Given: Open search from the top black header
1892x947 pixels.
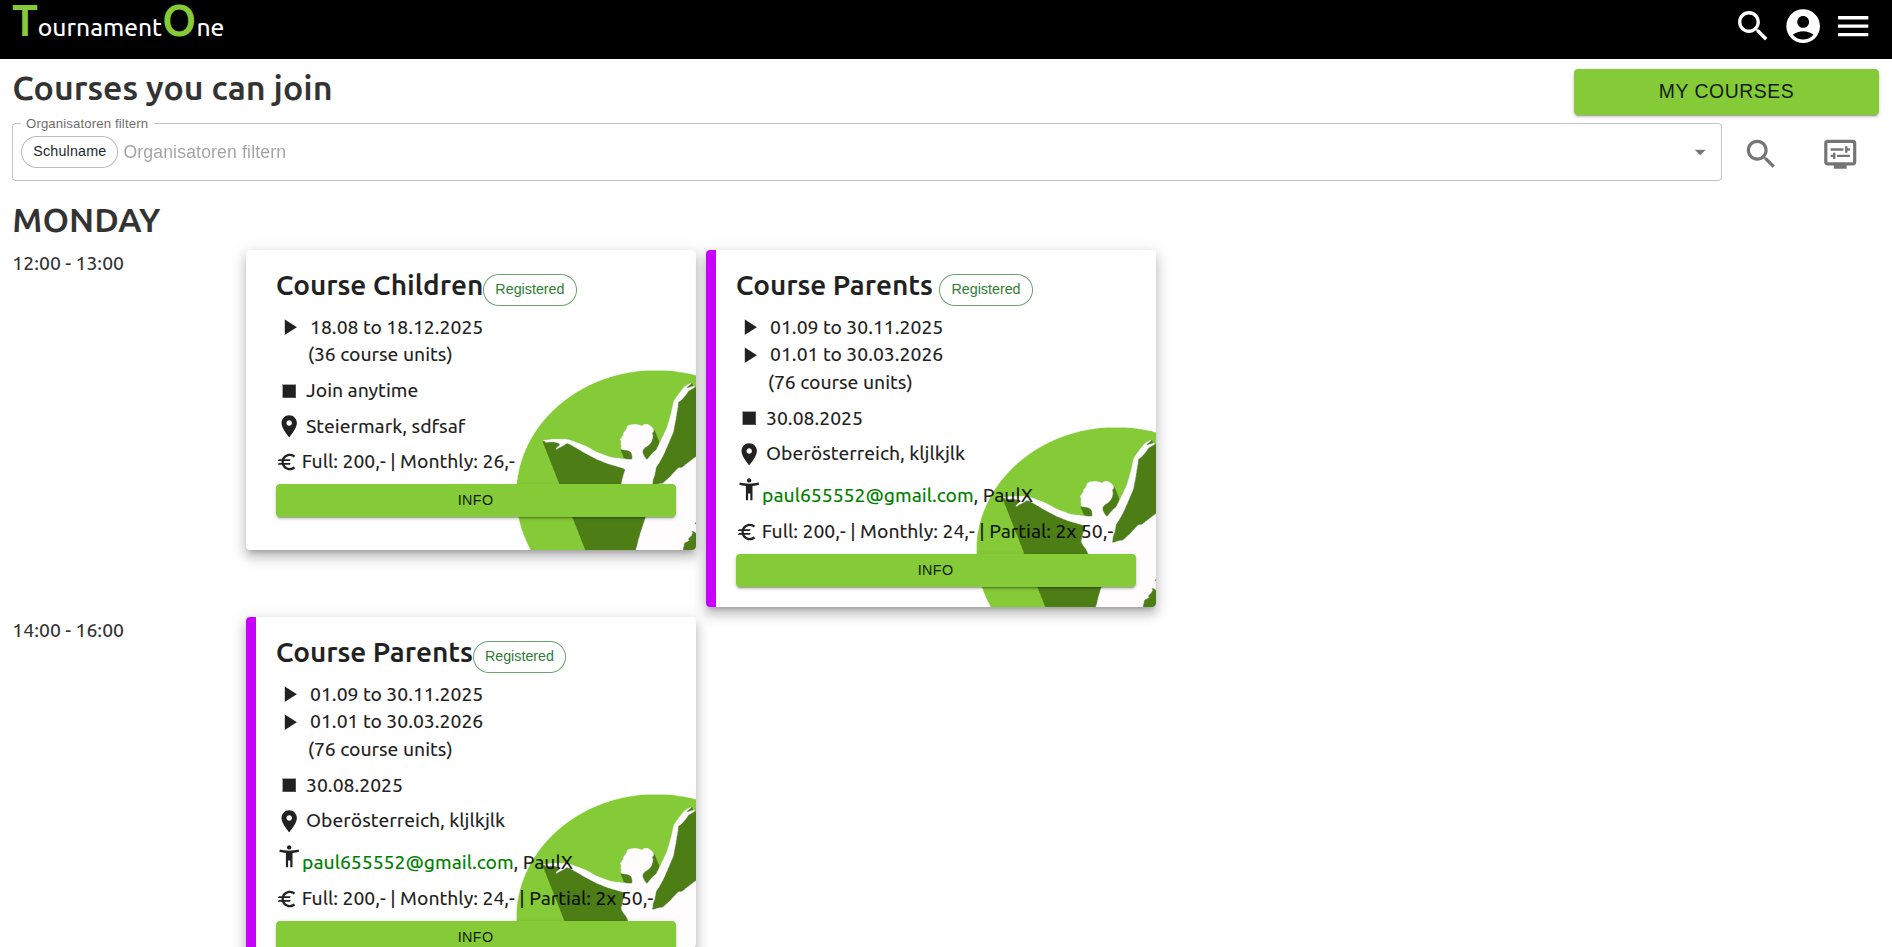Looking at the screenshot, I should 1752,26.
